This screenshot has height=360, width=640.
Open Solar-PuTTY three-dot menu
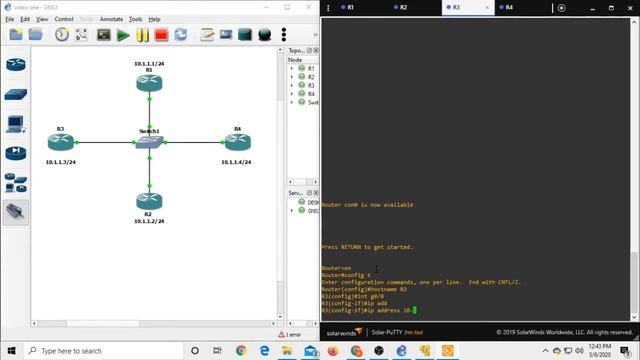click(328, 8)
